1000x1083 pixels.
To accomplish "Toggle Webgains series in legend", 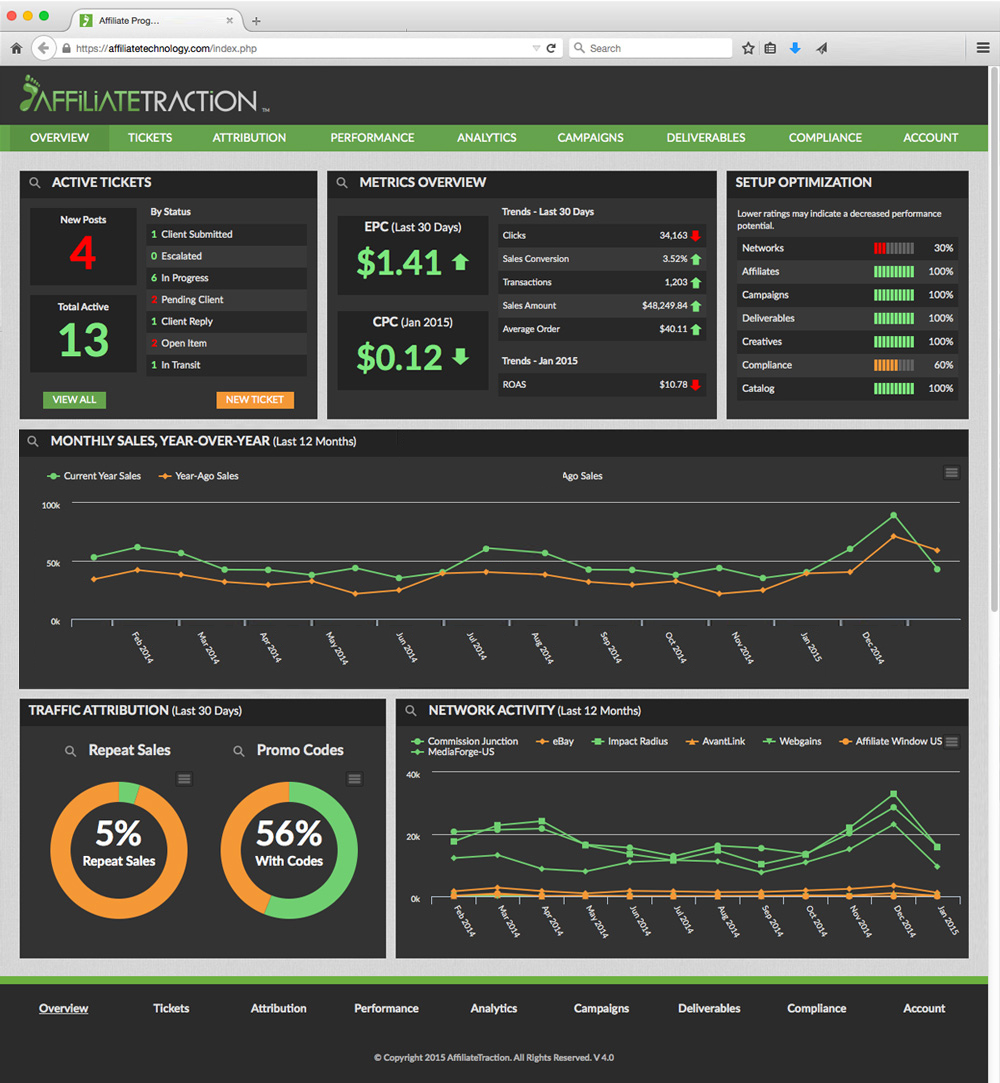I will [x=792, y=741].
